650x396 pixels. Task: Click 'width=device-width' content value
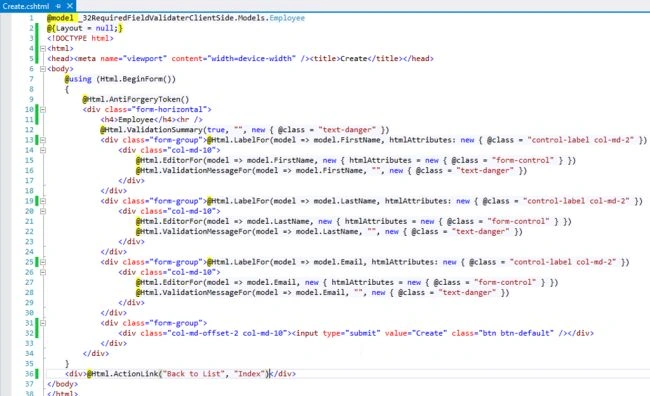(252, 58)
